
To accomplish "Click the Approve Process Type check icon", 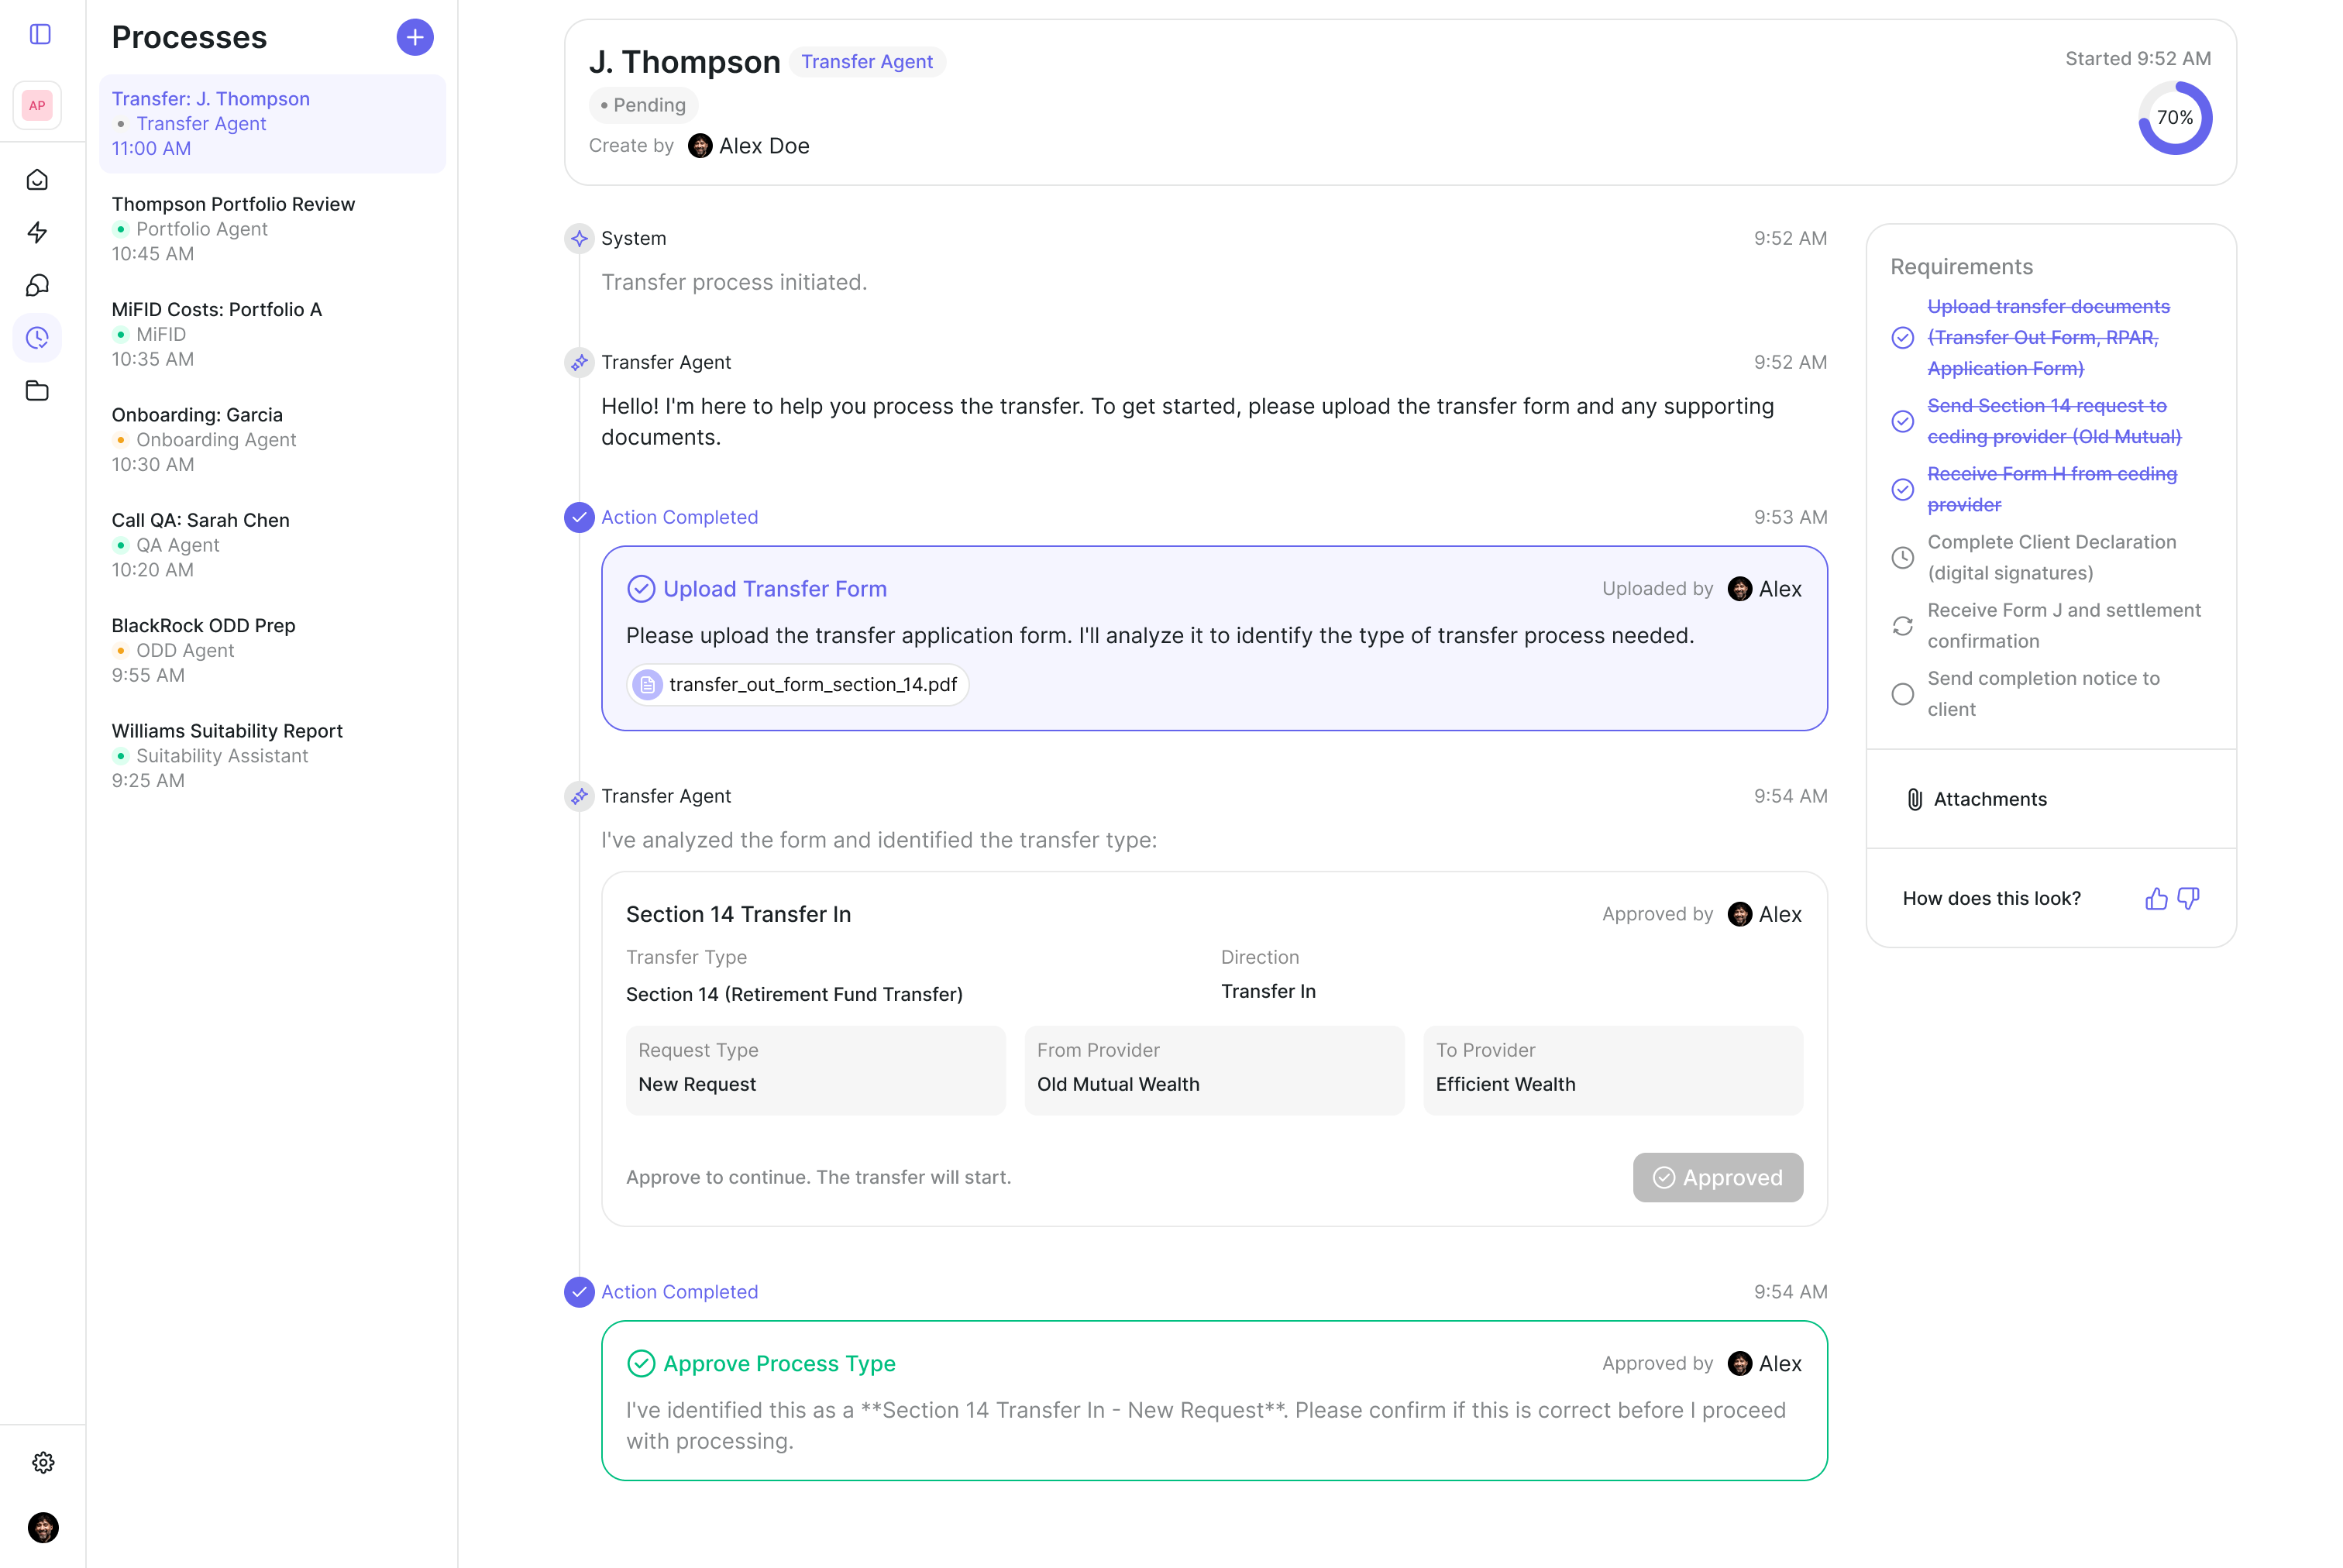I will 641,1364.
